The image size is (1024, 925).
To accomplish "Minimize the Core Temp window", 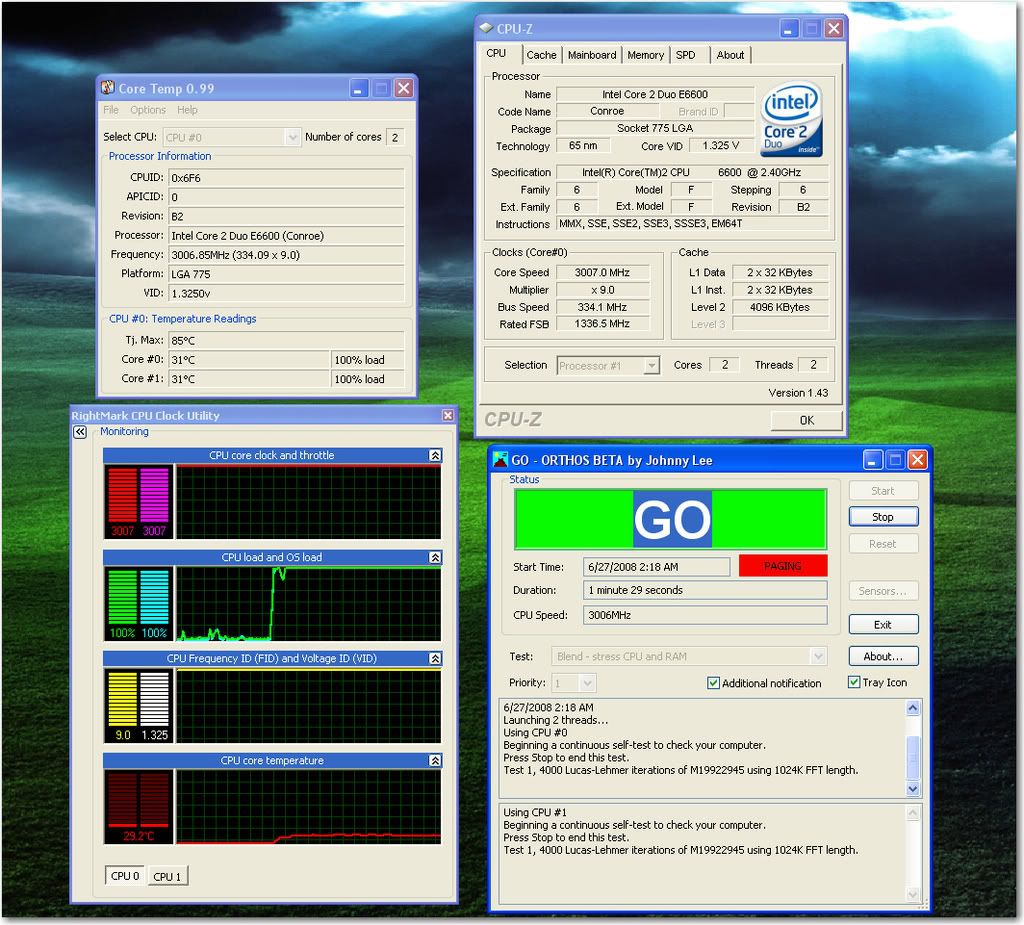I will pos(359,88).
